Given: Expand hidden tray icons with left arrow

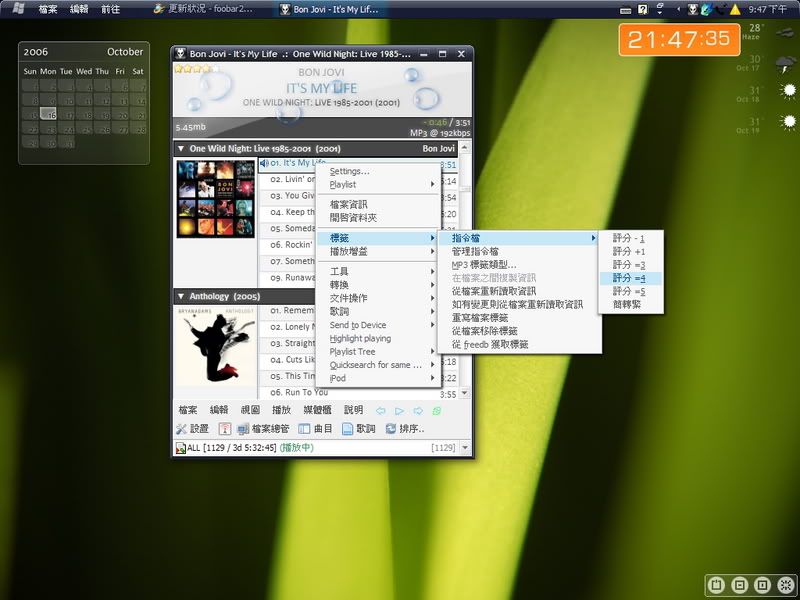Looking at the screenshot, I should [678, 9].
